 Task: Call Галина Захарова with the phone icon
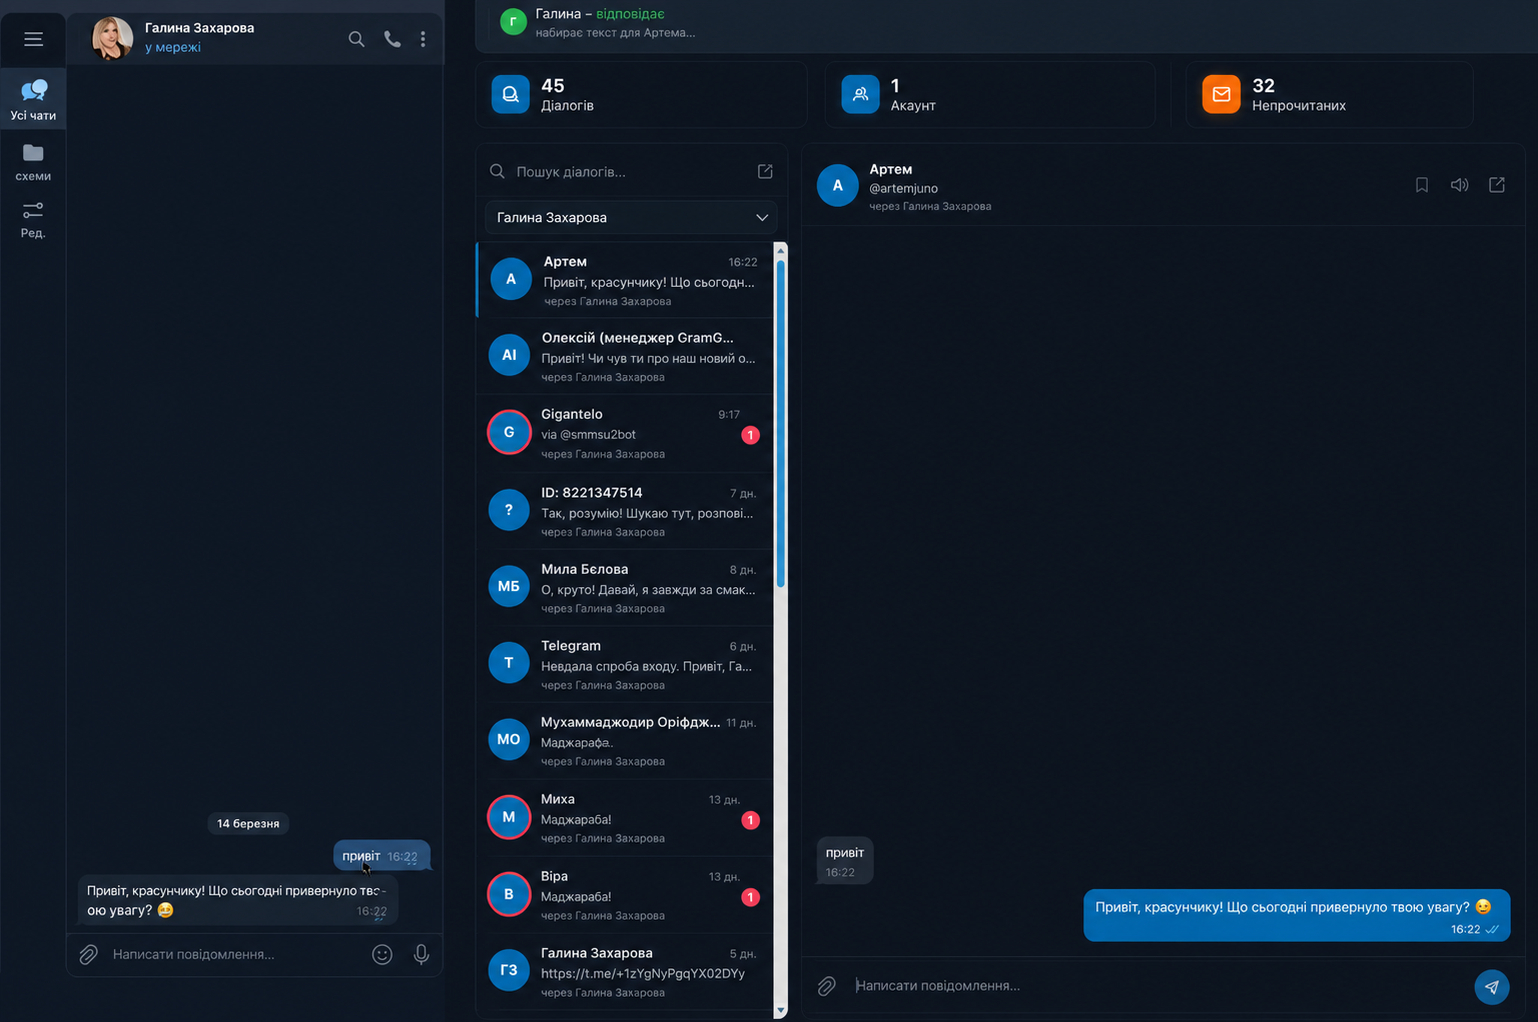(392, 39)
